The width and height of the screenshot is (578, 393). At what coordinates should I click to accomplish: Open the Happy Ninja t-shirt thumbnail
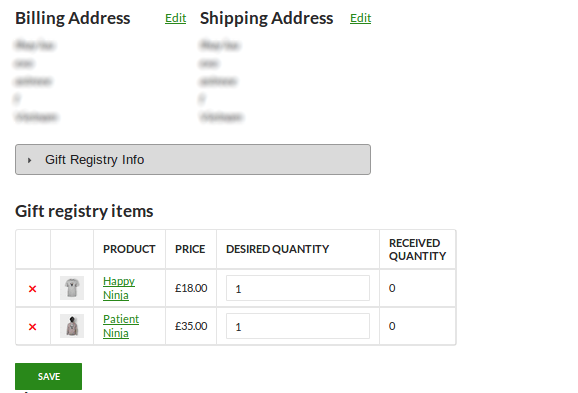click(x=72, y=288)
